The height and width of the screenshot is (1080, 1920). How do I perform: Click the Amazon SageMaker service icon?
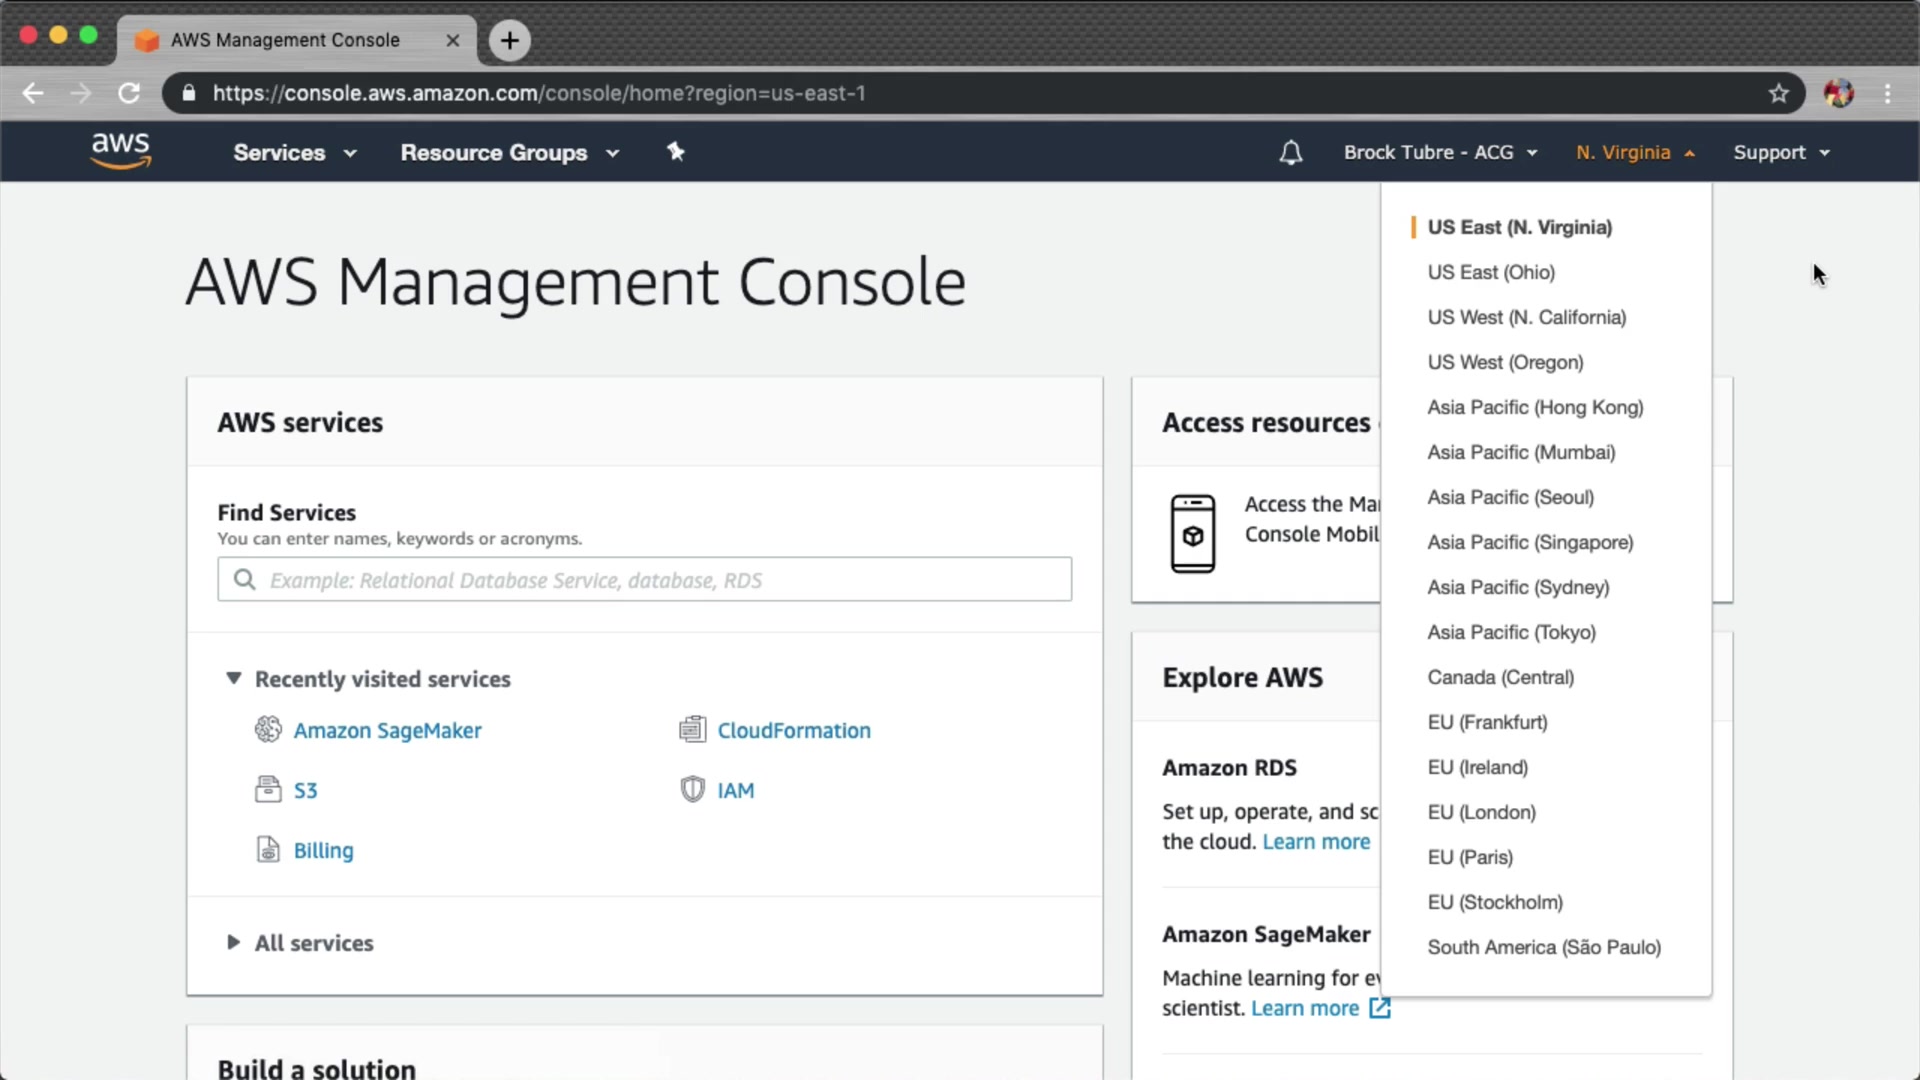[x=268, y=730]
